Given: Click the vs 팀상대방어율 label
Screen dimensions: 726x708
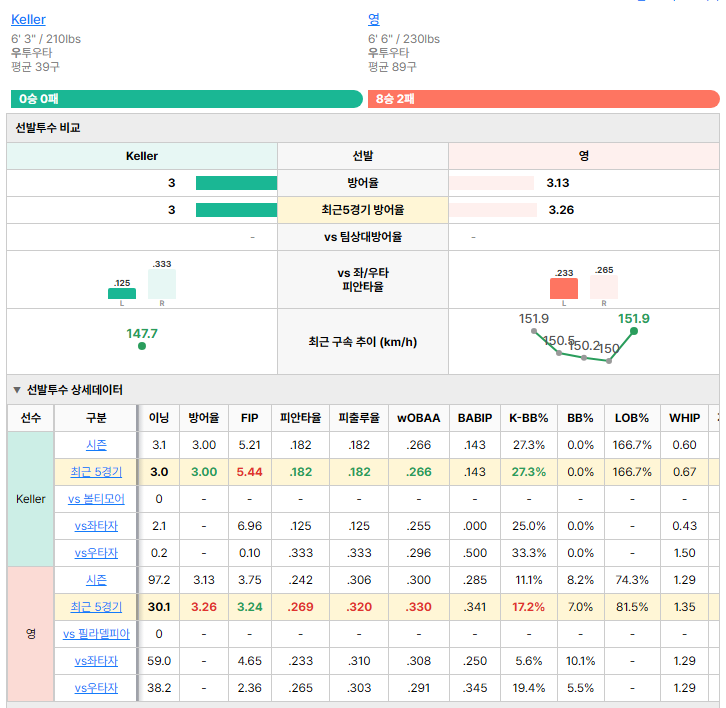Looking at the screenshot, I should [363, 237].
